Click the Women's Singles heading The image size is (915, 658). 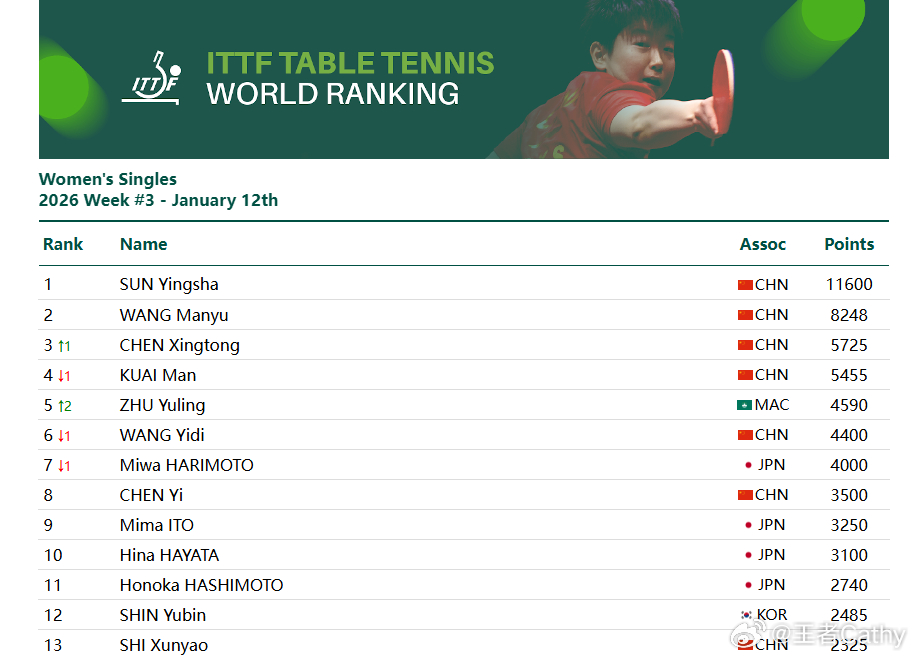tap(108, 179)
